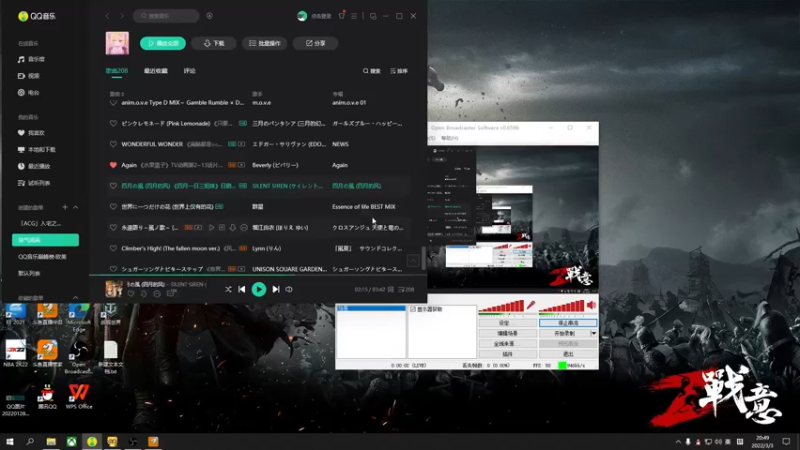This screenshot has width=800, height=450.
Task: Like the anim.o.v.e Type D MIX song
Action: click(x=113, y=103)
